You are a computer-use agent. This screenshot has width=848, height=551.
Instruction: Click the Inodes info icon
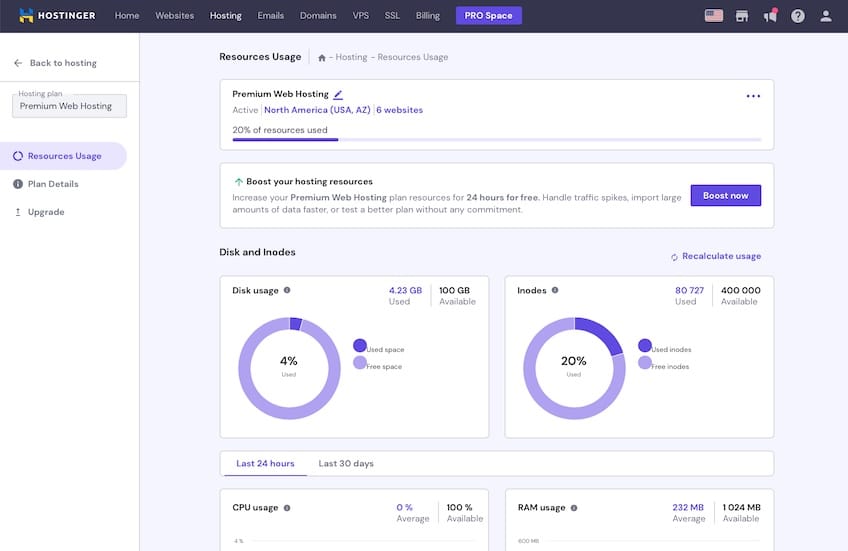[x=555, y=290]
